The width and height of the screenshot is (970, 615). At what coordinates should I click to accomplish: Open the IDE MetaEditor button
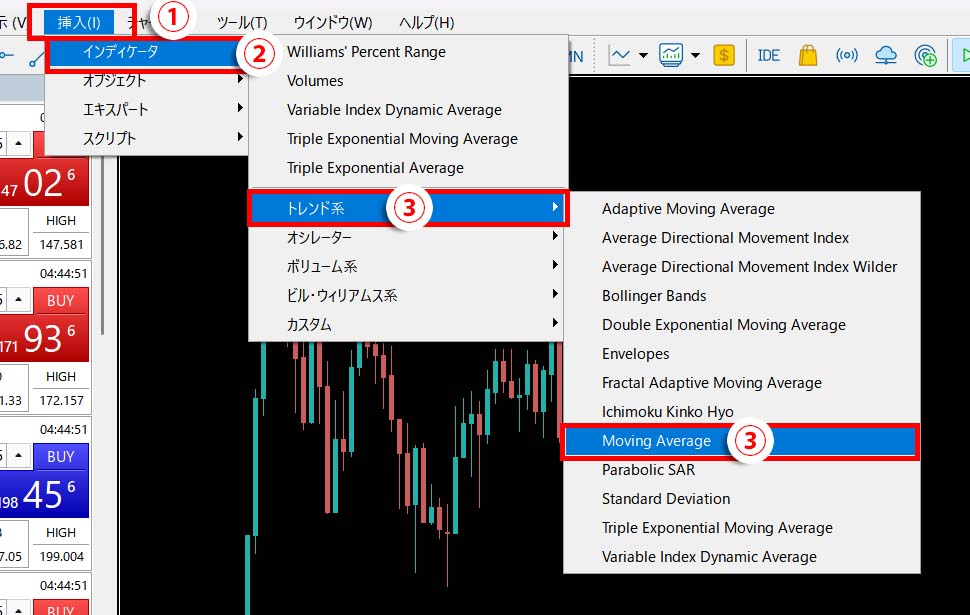point(768,56)
